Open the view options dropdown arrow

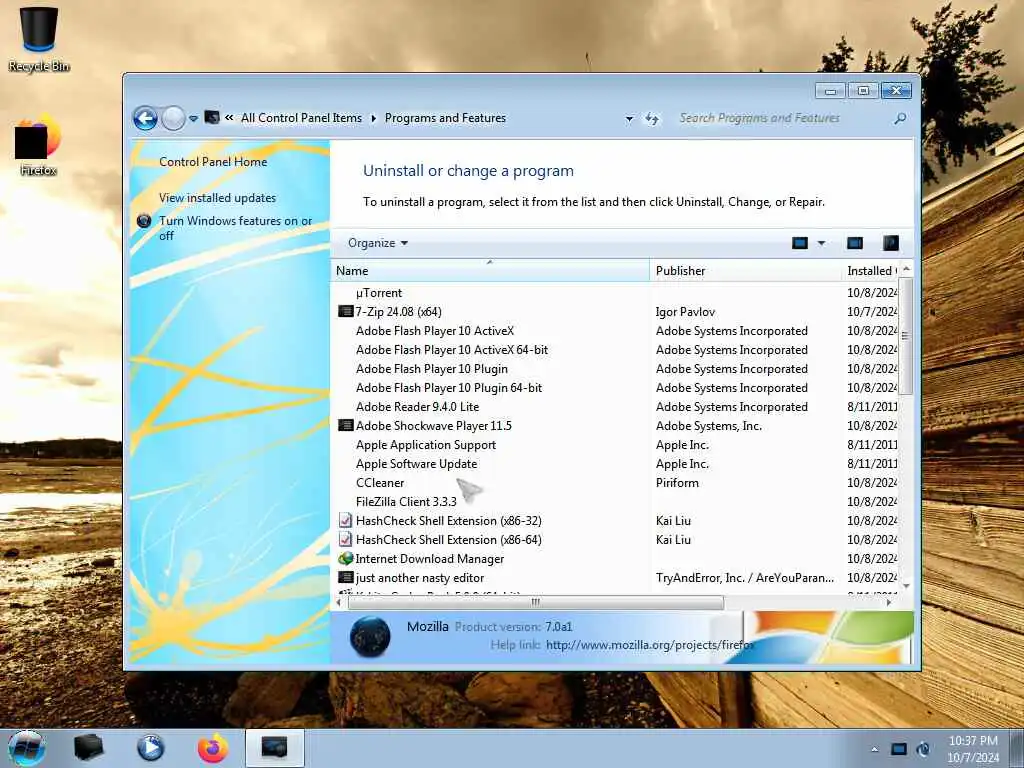tap(822, 243)
